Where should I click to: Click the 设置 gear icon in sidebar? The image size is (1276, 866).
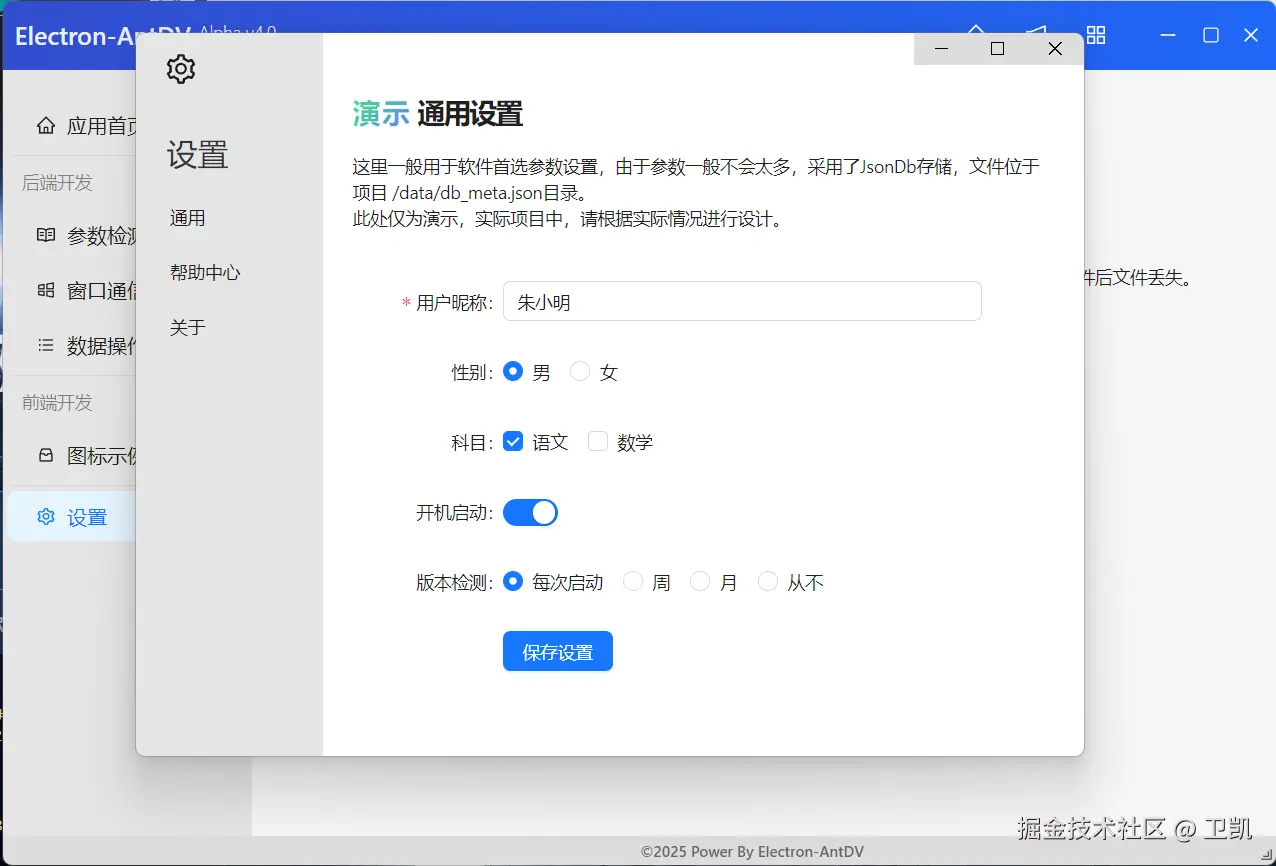pos(45,516)
